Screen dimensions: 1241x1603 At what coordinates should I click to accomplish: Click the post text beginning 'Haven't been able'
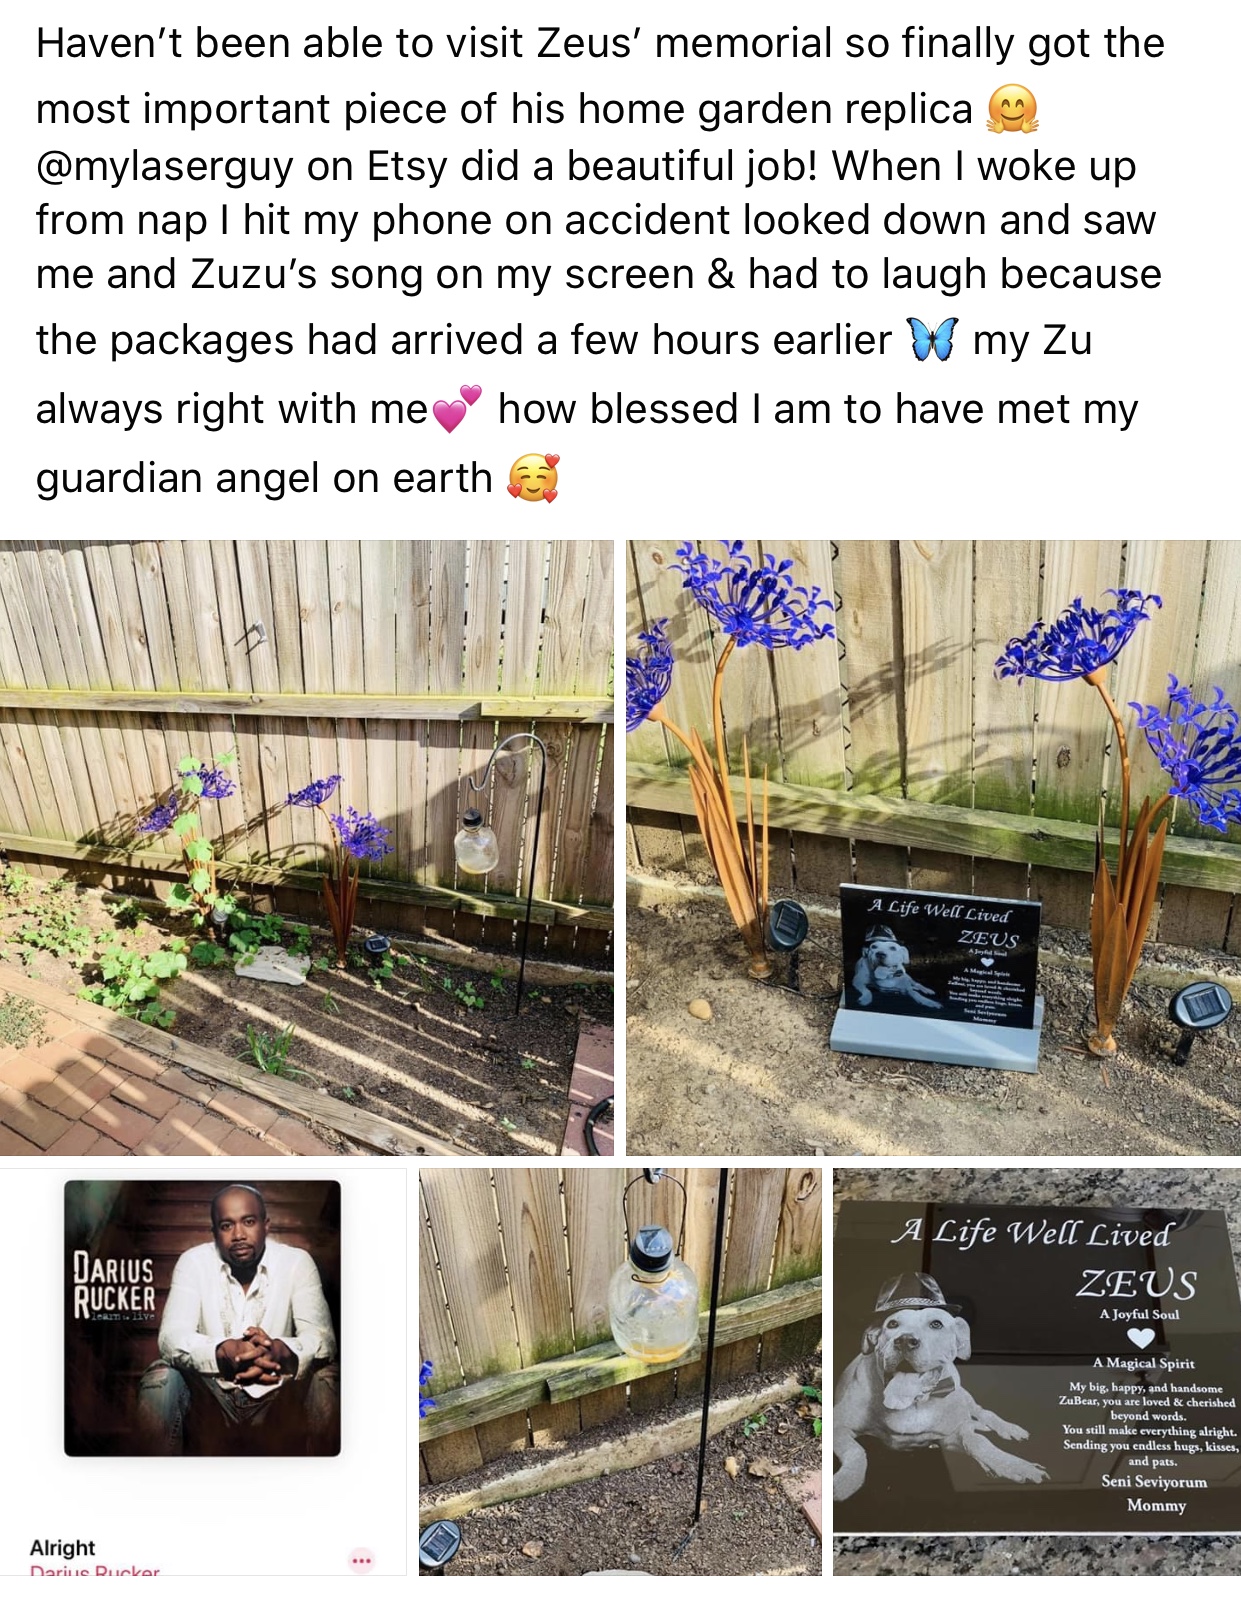coord(600,260)
